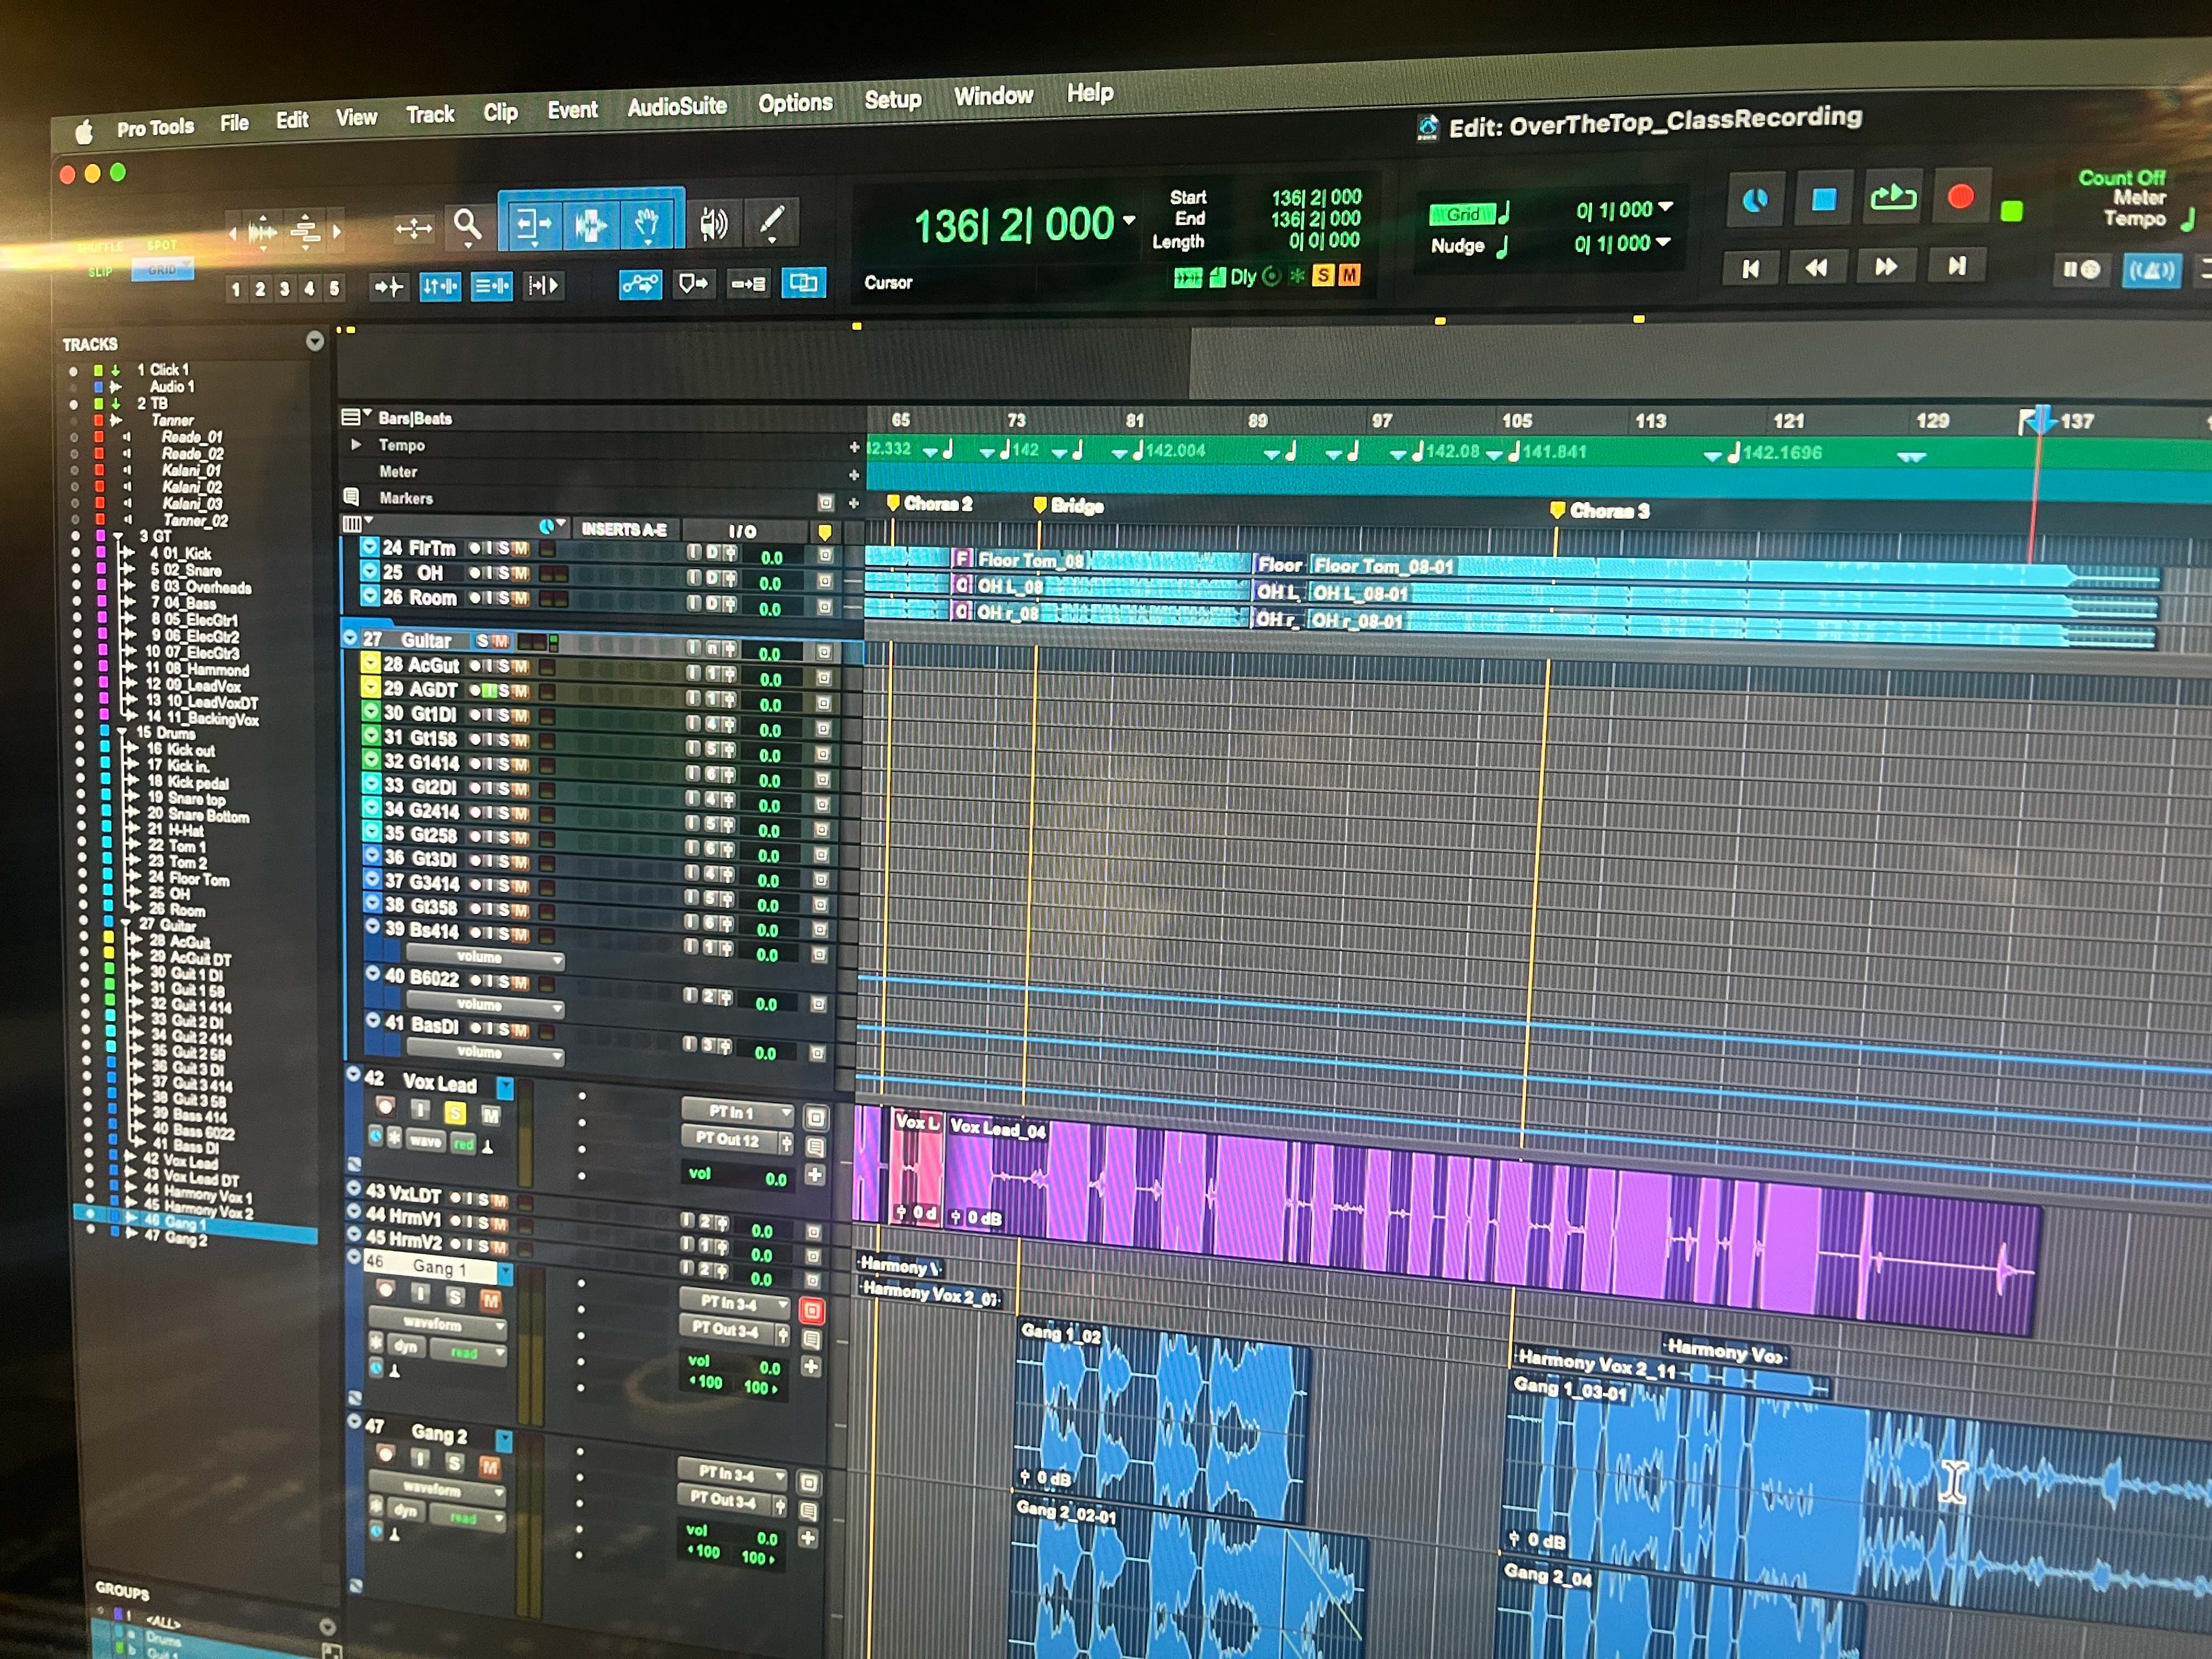This screenshot has width=2212, height=1659.
Task: Select the Gang 2 track in Tracks list
Action: point(186,1240)
